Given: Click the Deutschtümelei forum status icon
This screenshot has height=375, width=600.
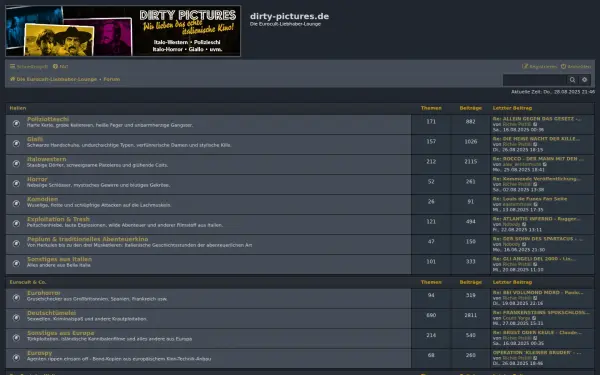Looking at the screenshot, I should [16, 318].
